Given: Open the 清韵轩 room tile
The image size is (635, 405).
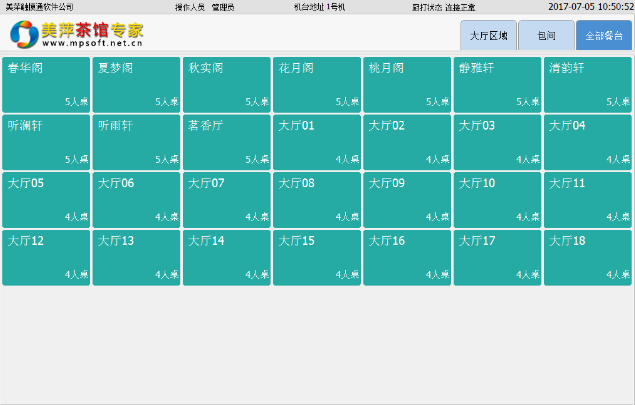Looking at the screenshot, I should (588, 85).
